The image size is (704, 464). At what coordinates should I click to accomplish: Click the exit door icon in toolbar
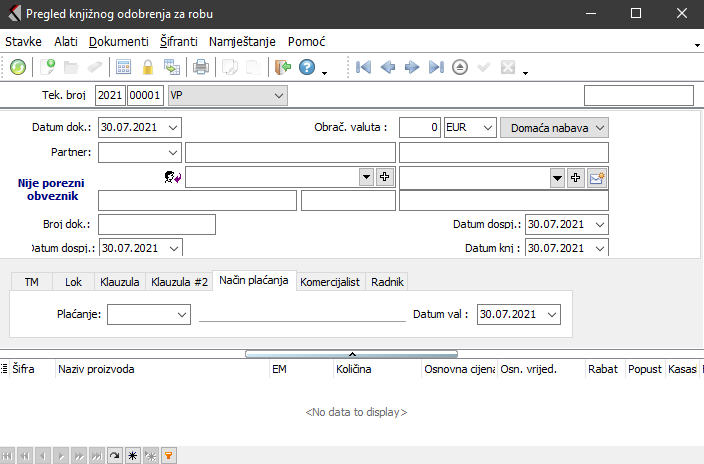pos(283,67)
